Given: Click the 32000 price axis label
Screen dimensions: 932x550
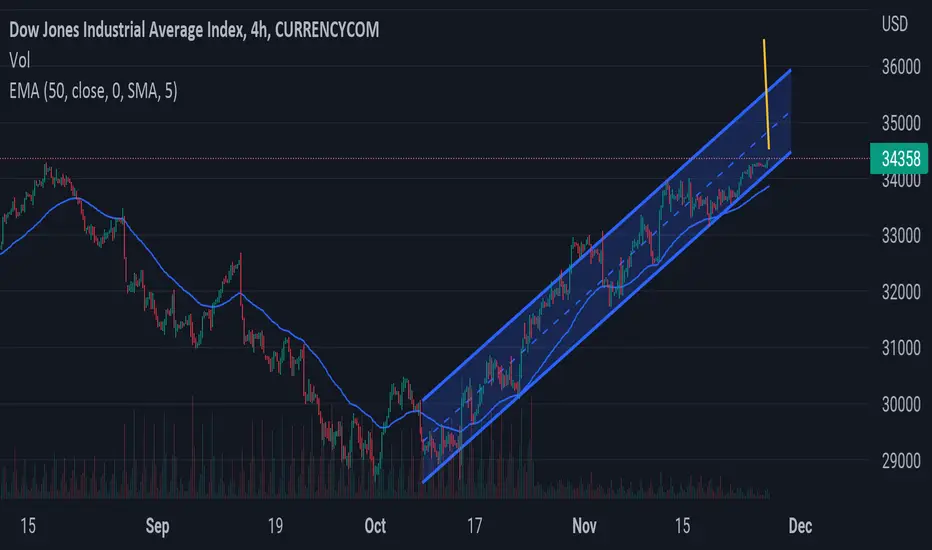Looking at the screenshot, I should click(901, 292).
